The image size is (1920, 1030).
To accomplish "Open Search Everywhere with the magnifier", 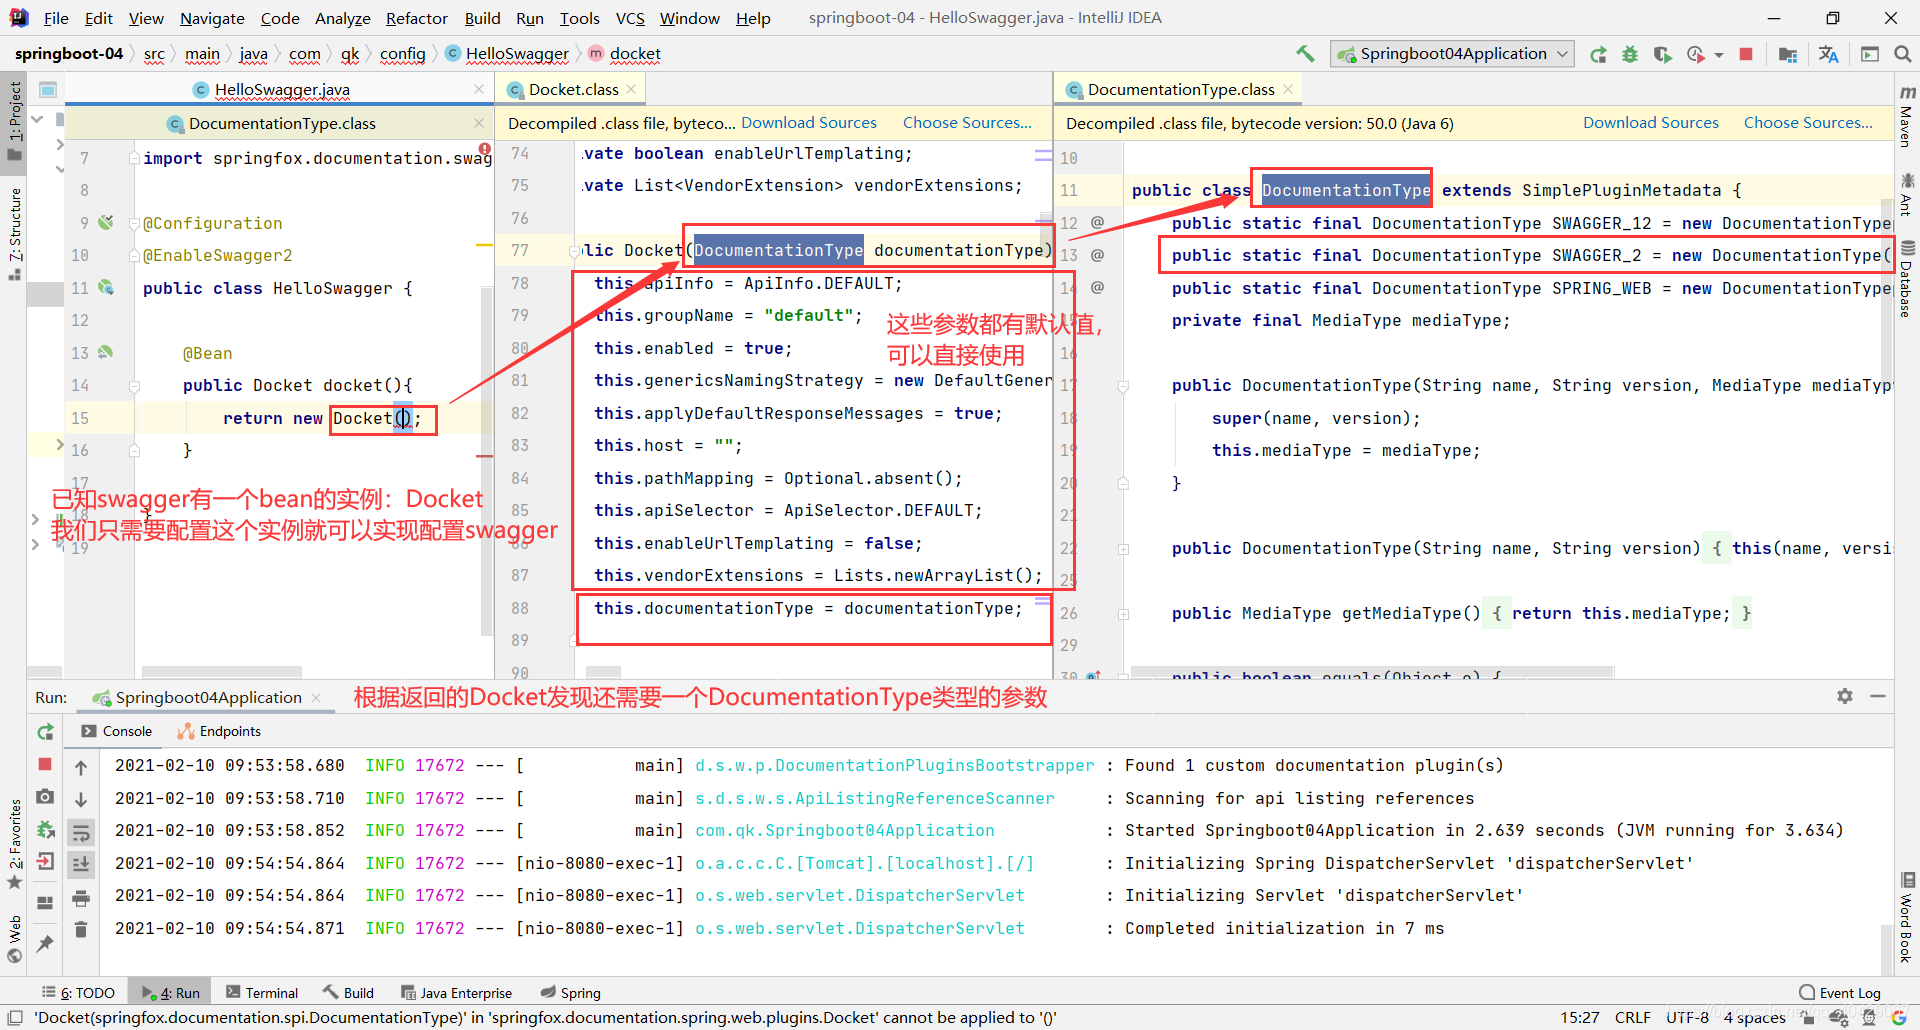I will [1902, 54].
